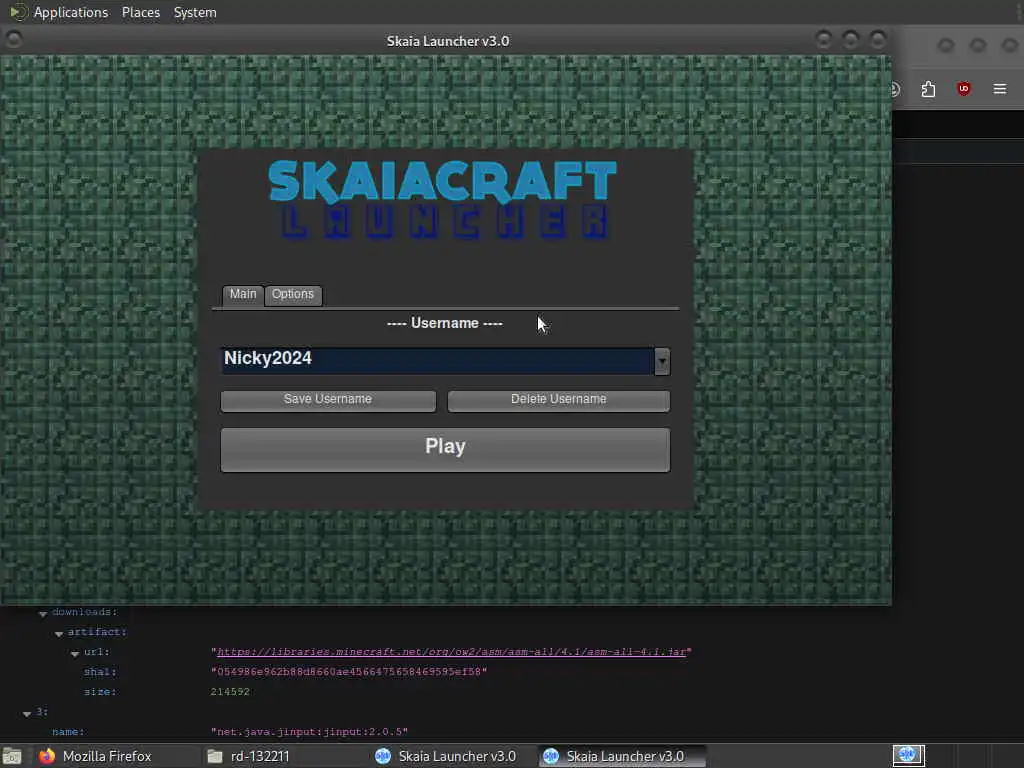
Task: Open the System menu
Action: point(195,12)
